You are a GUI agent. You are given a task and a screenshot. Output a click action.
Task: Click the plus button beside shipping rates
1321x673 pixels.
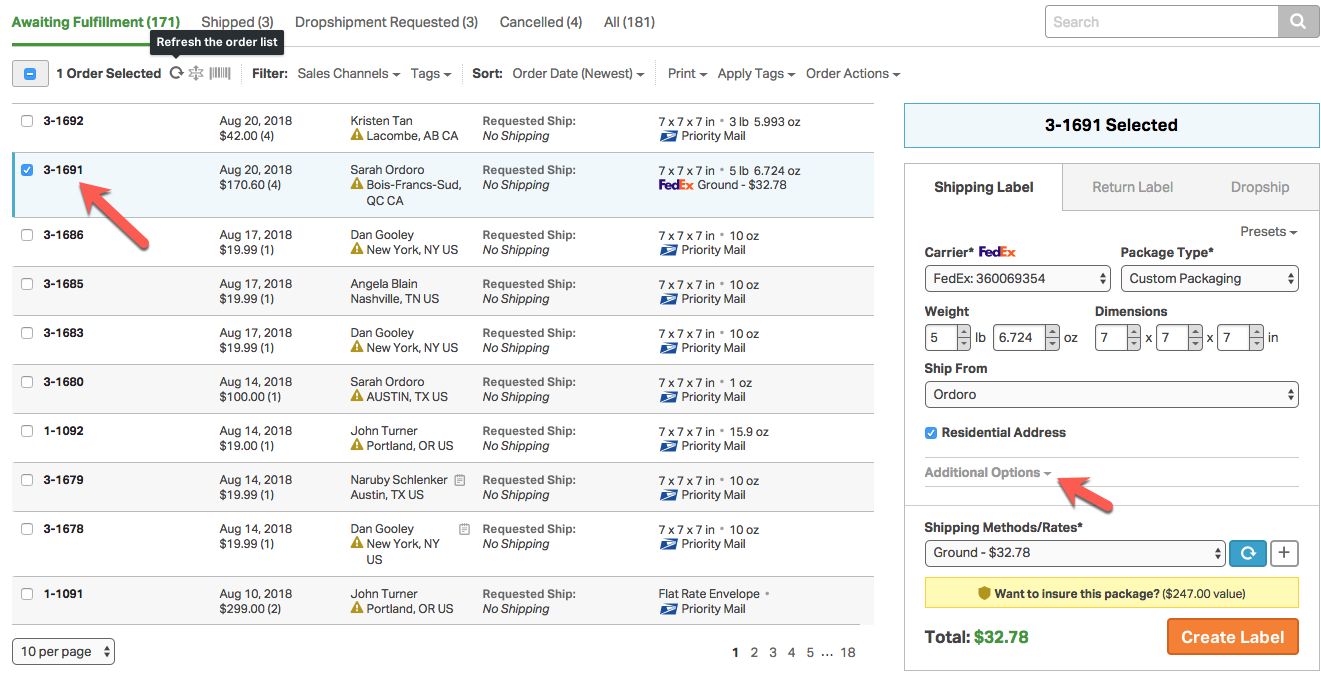pyautogui.click(x=1285, y=553)
